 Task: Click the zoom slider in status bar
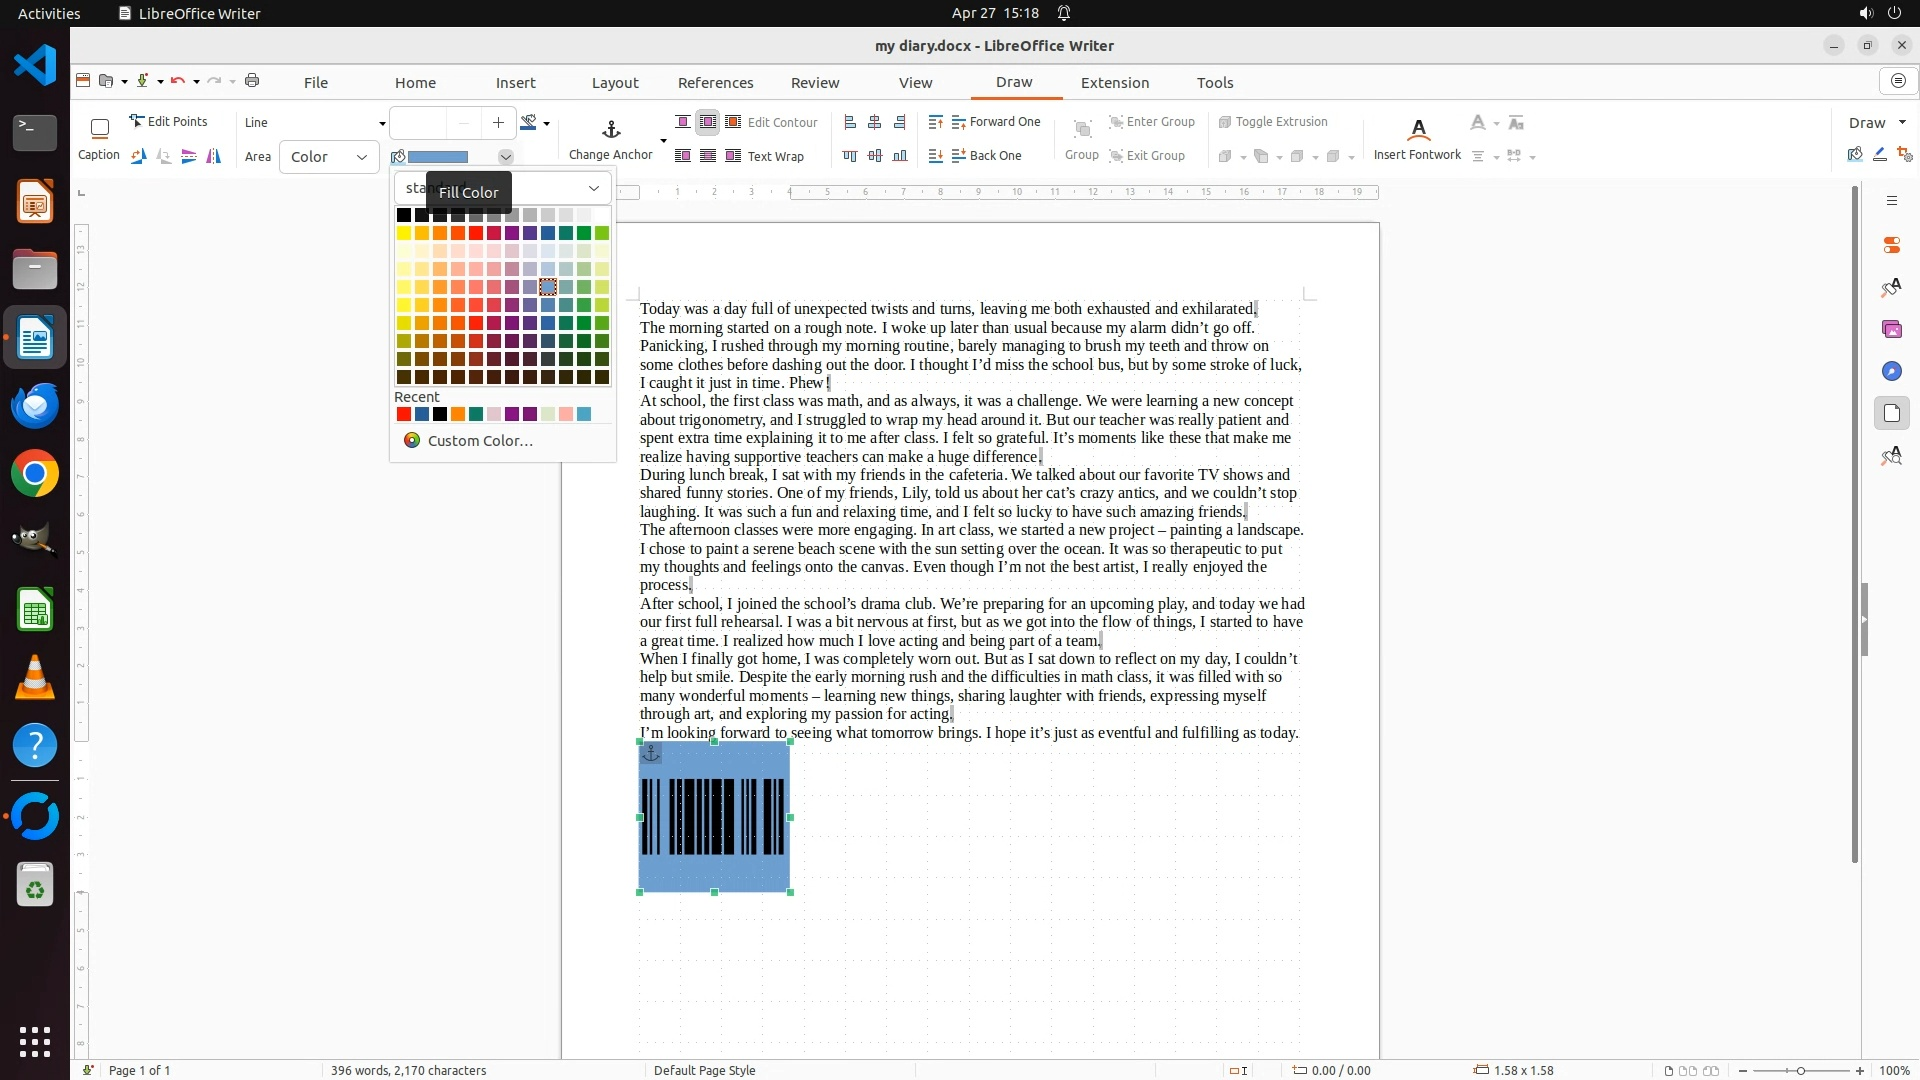point(1800,1070)
